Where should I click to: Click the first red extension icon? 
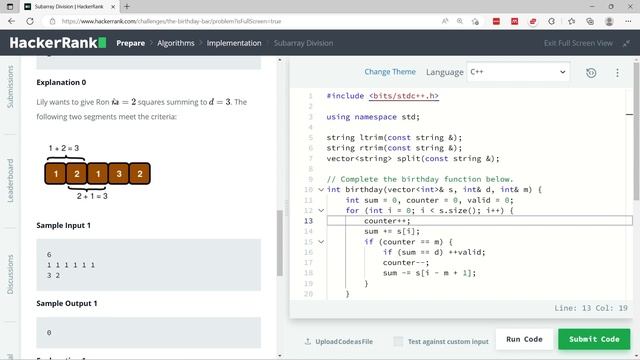pos(496,21)
